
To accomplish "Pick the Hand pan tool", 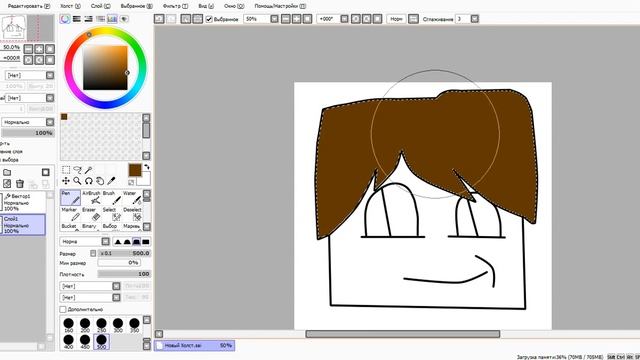I will [x=100, y=181].
